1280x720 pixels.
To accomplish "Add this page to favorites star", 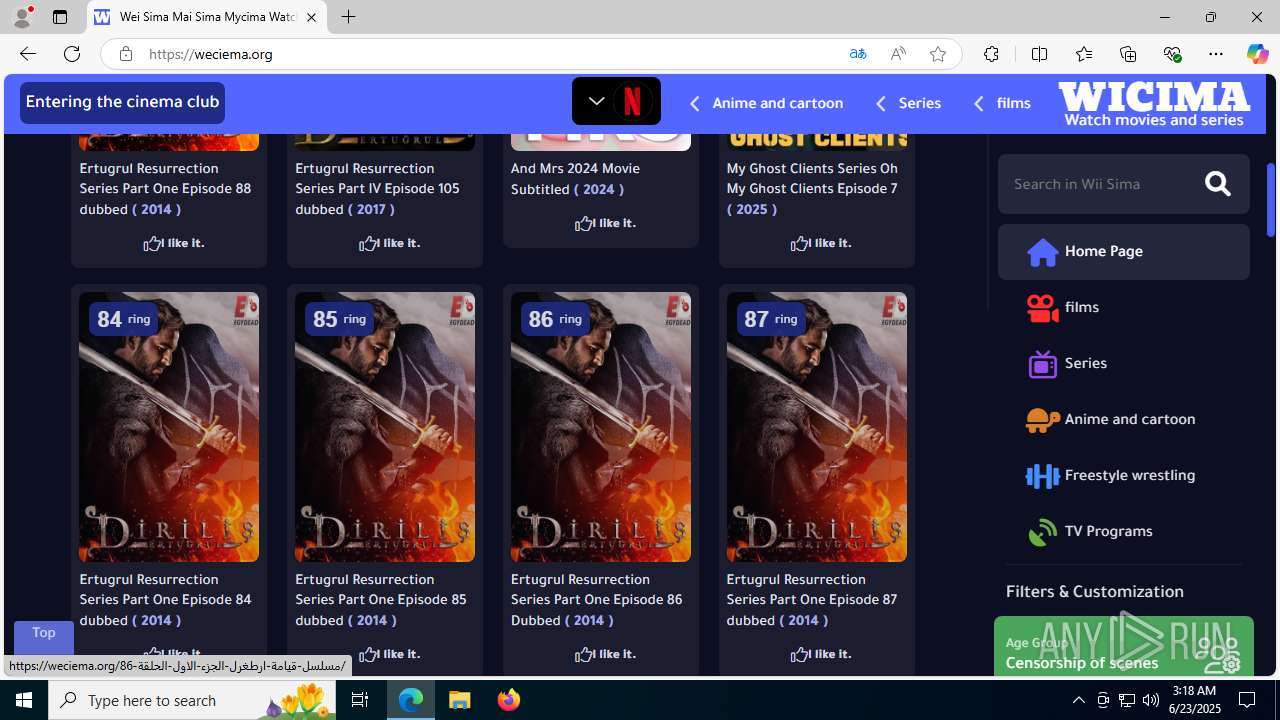I will [x=937, y=54].
